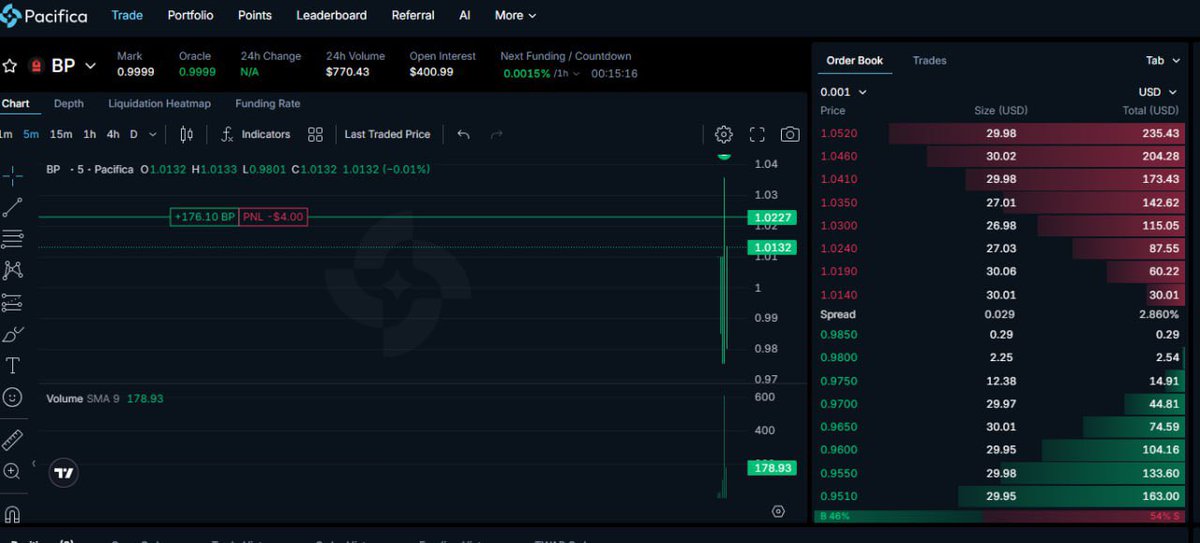1200x543 pixels.
Task: Click the Volume SMA 9 indicator legend
Action: (104, 398)
